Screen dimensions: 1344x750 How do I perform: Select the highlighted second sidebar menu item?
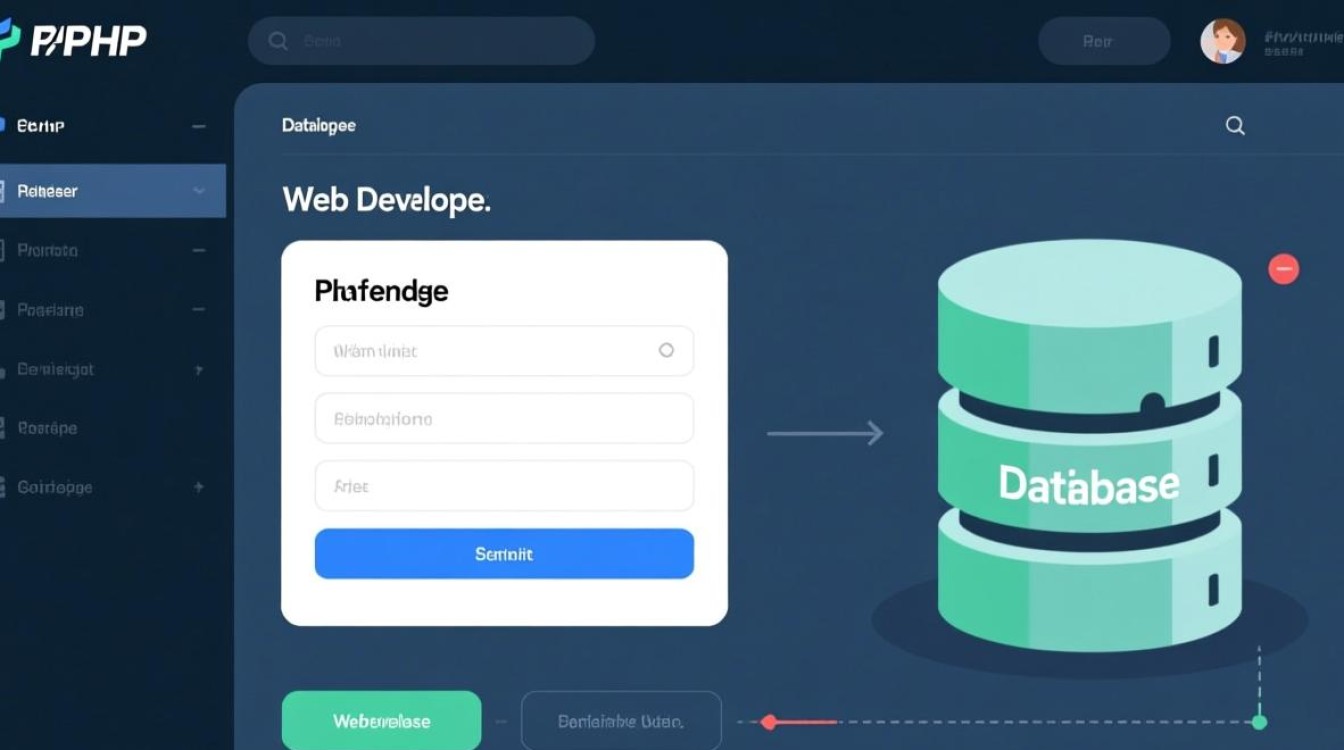[x=100, y=191]
